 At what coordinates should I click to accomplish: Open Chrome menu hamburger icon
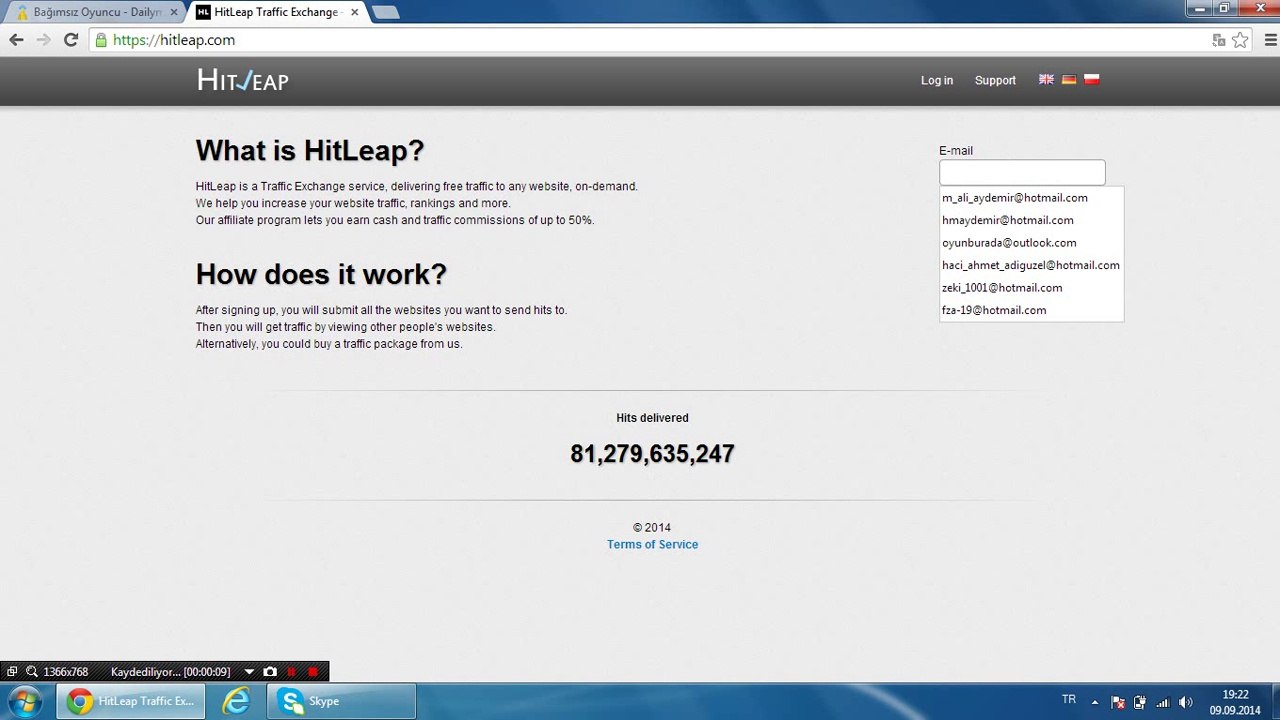click(1271, 40)
